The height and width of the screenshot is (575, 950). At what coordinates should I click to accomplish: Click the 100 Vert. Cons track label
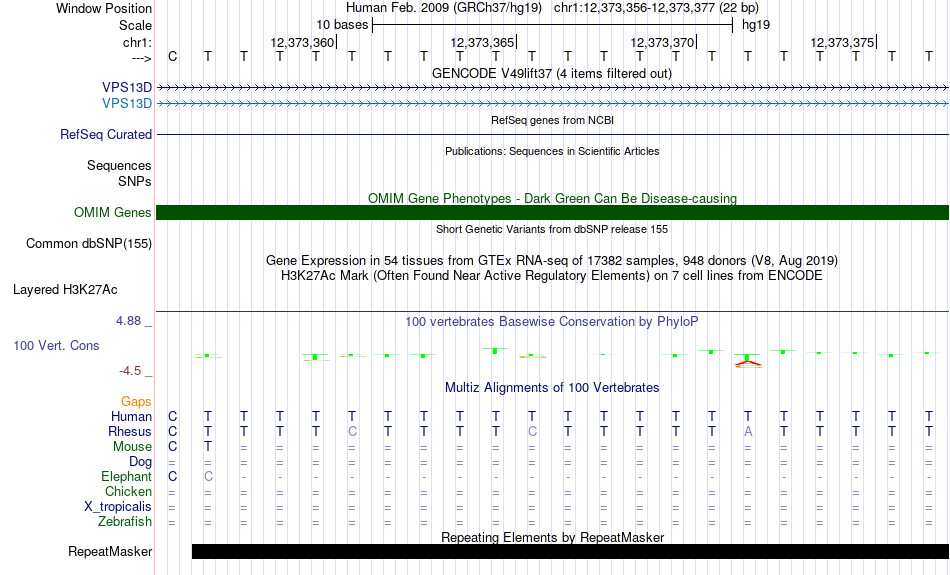[x=56, y=345]
